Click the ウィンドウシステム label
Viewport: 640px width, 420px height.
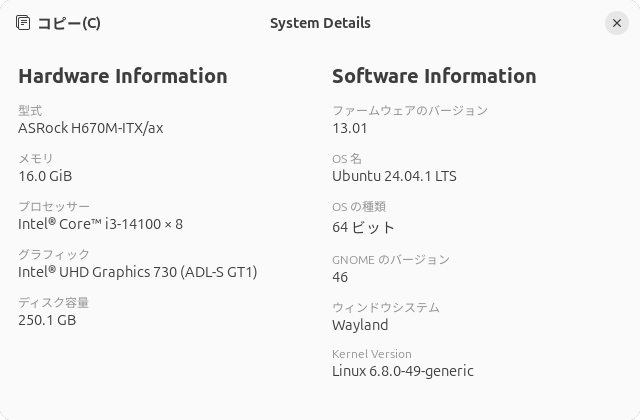tap(386, 307)
